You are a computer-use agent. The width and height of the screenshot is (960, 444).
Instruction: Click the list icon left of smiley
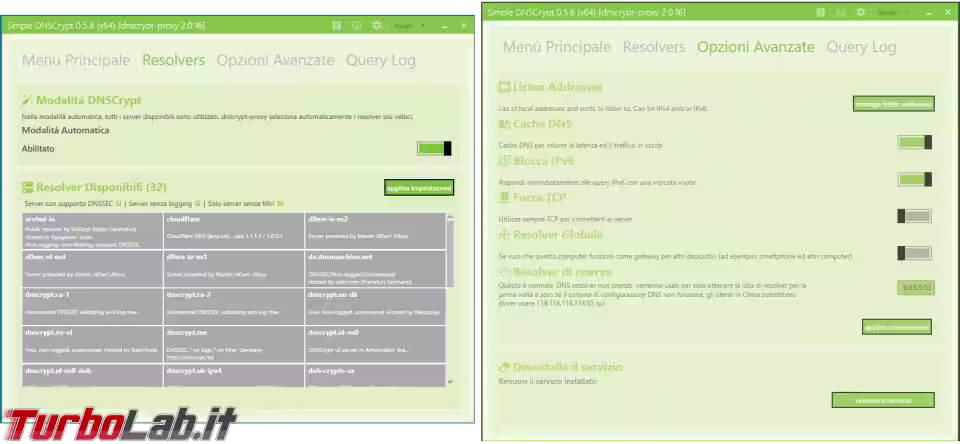coord(336,26)
